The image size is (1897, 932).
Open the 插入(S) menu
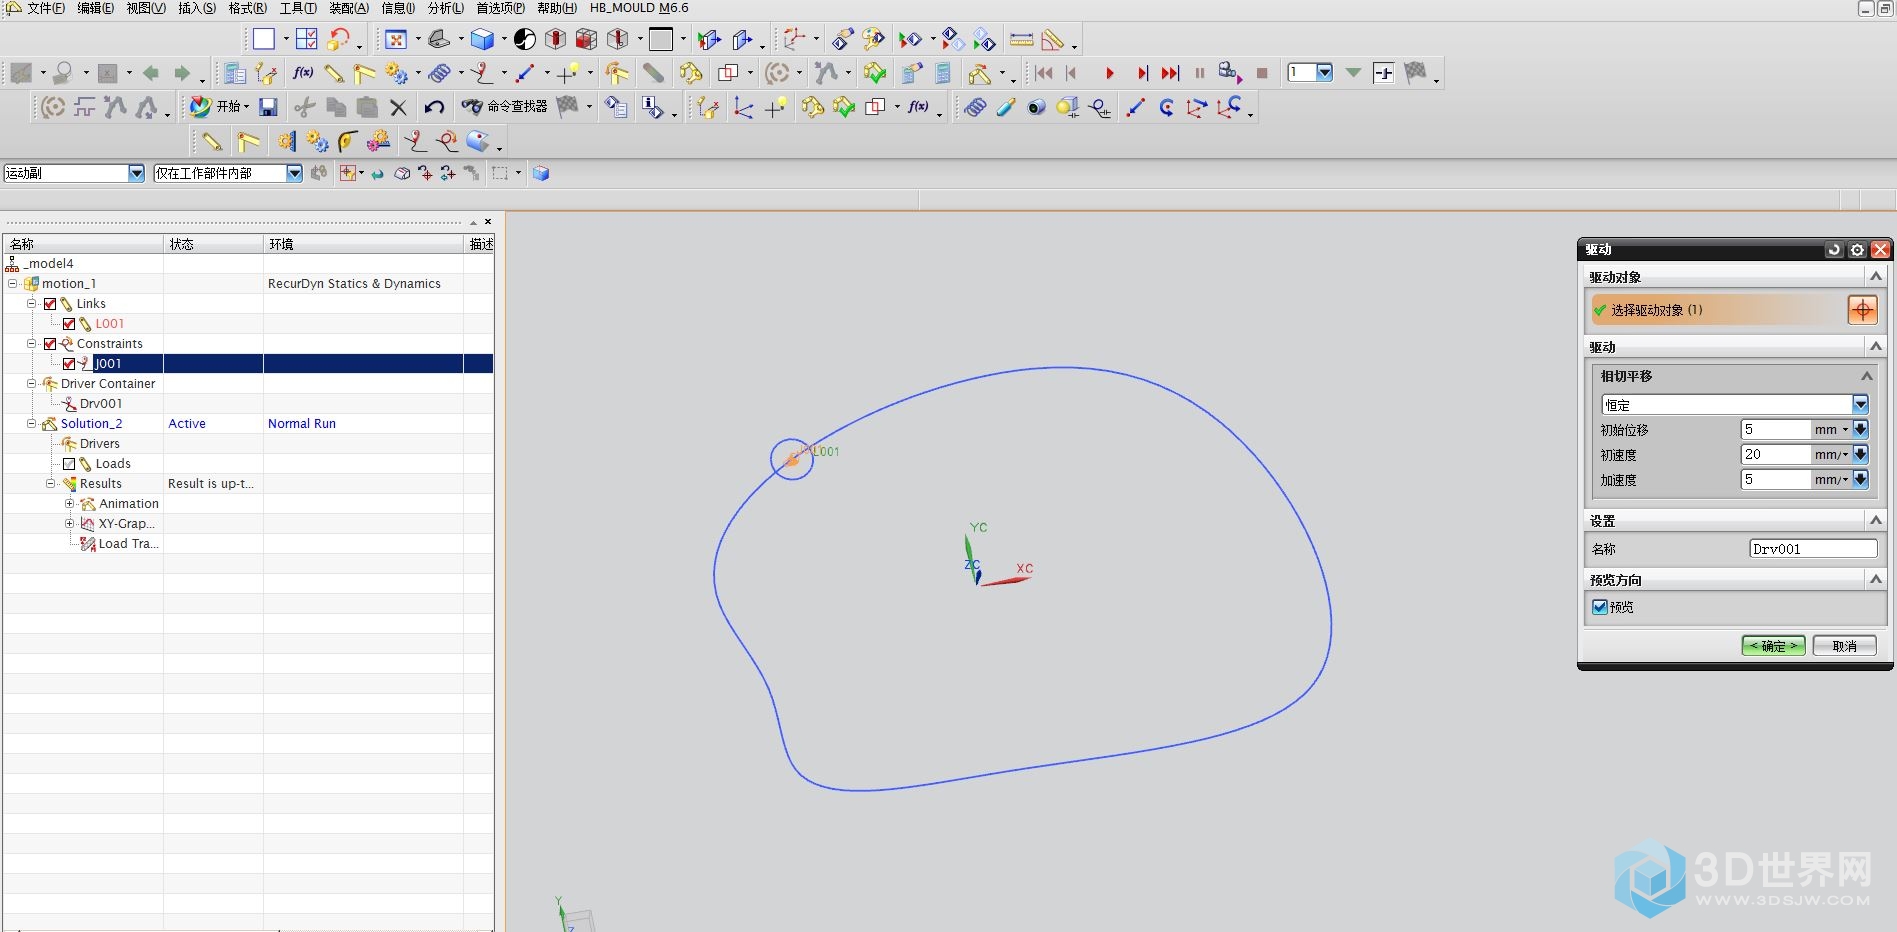coord(197,8)
